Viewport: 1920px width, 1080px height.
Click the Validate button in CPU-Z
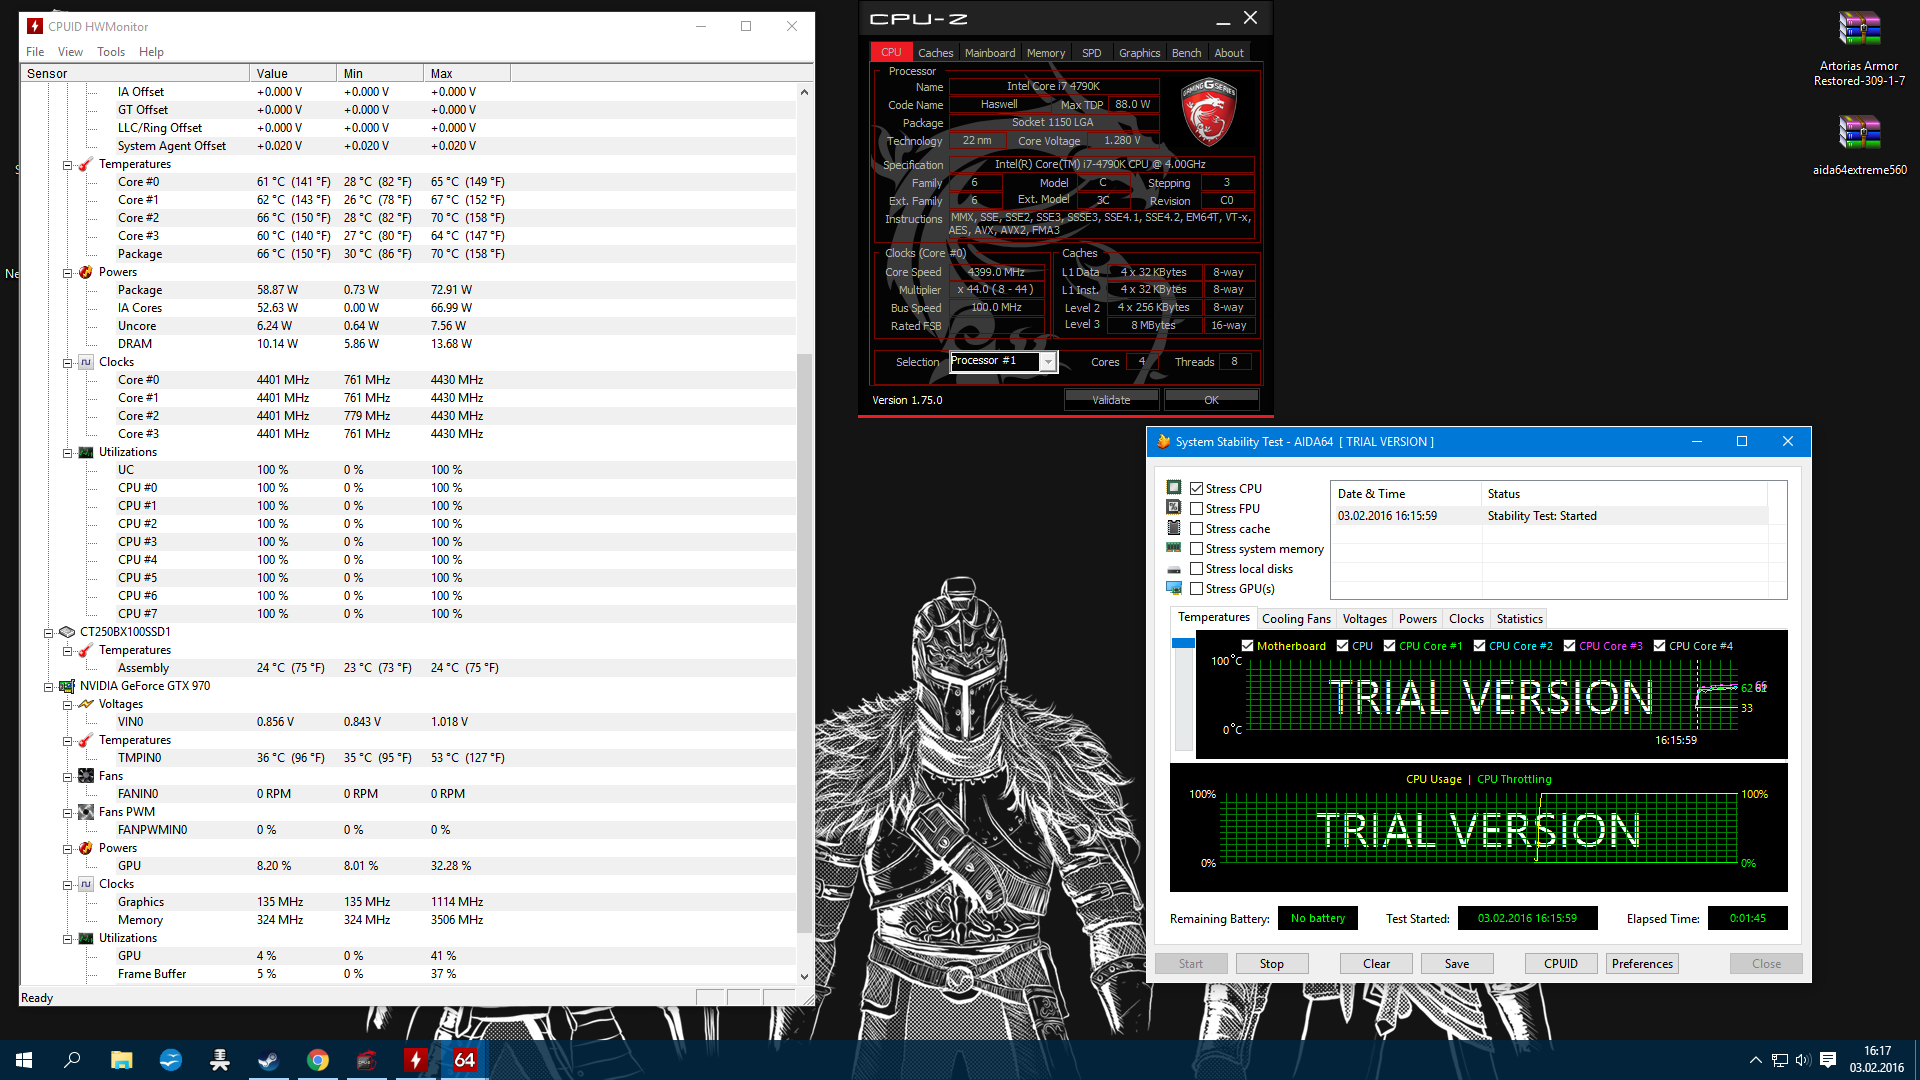[1111, 400]
